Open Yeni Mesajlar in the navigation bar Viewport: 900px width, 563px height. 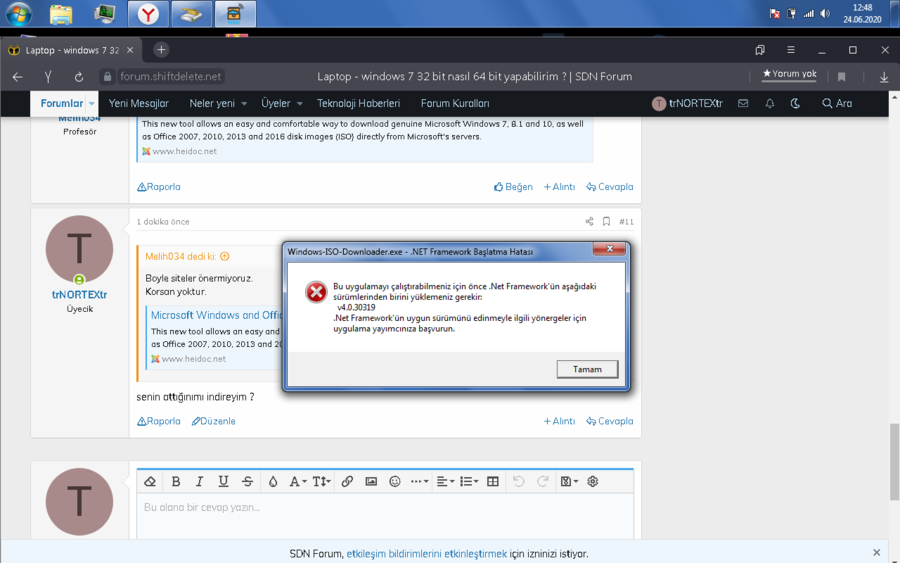[x=138, y=103]
